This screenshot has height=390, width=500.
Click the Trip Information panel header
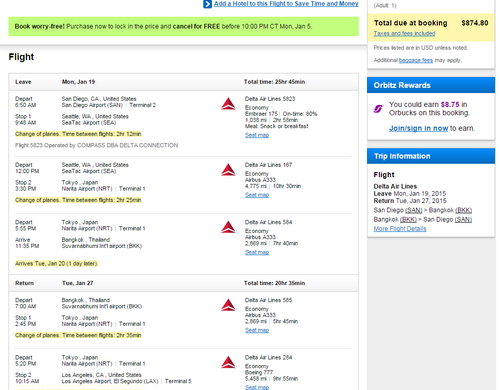click(x=431, y=156)
